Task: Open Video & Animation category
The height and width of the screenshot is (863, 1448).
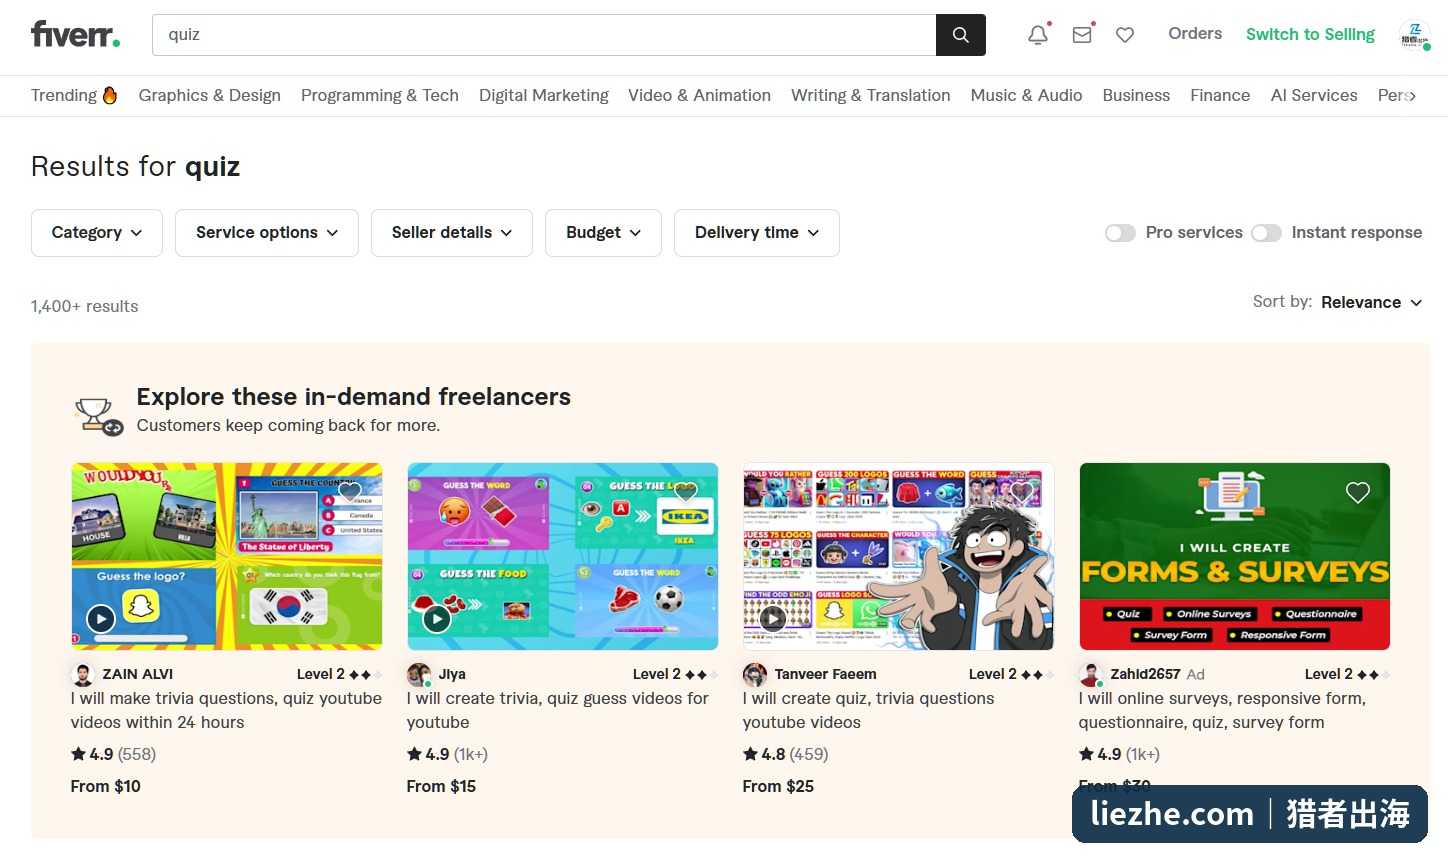Action: [699, 95]
